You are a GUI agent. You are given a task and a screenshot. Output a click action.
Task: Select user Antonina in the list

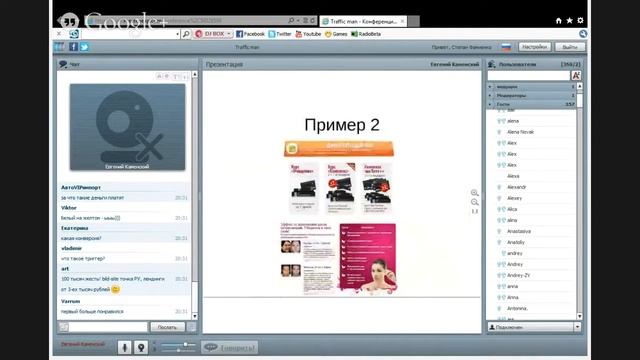click(x=517, y=308)
